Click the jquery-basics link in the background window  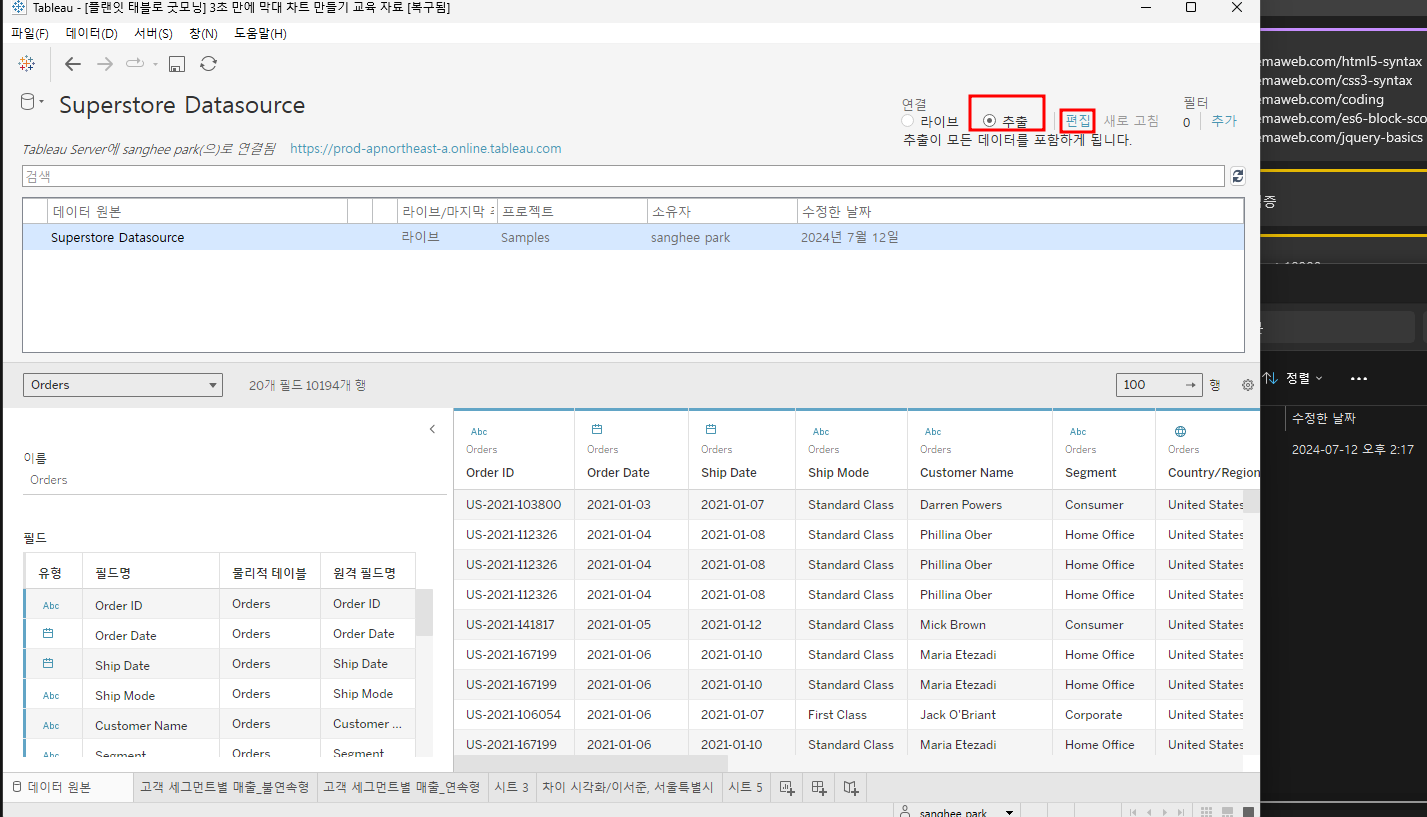coord(1342,138)
